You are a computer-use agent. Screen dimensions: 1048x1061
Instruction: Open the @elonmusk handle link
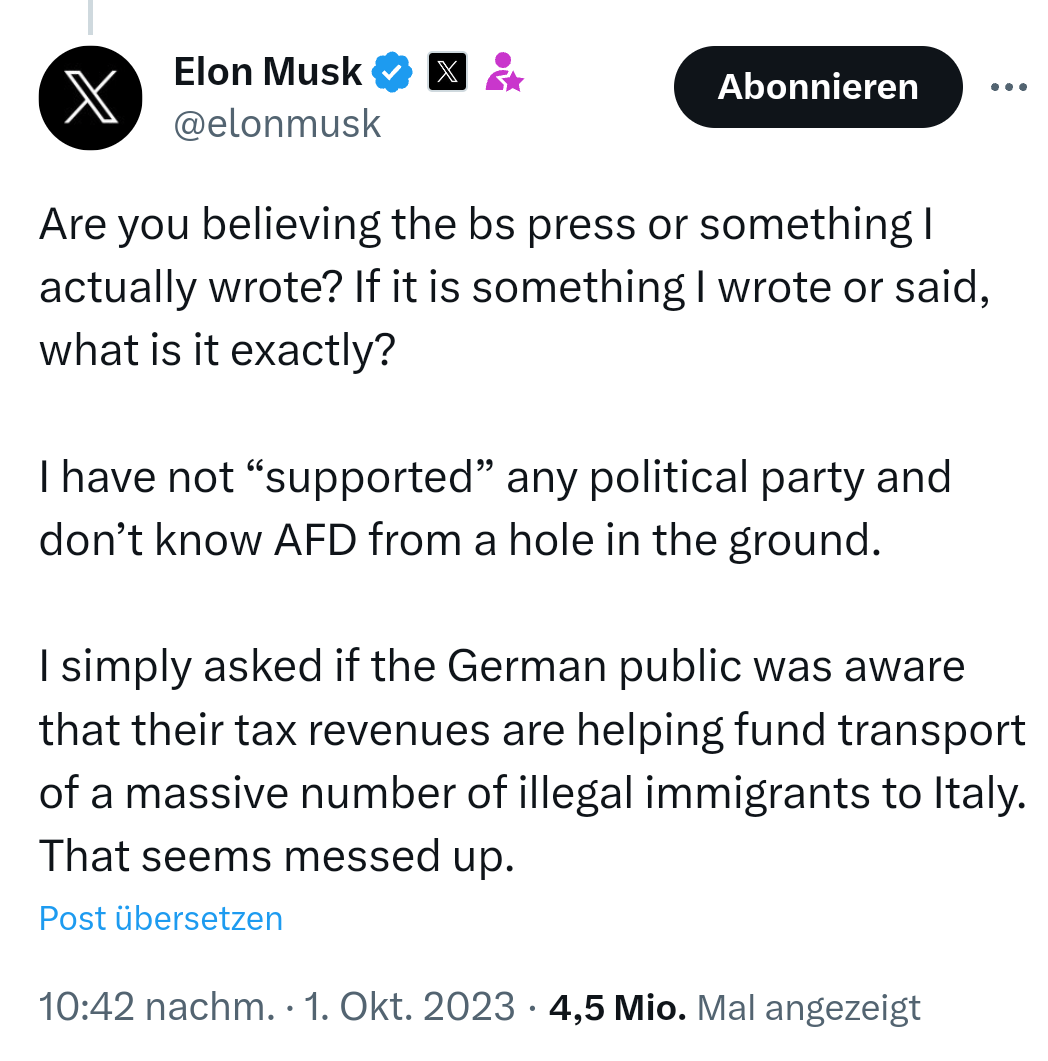pos(277,123)
